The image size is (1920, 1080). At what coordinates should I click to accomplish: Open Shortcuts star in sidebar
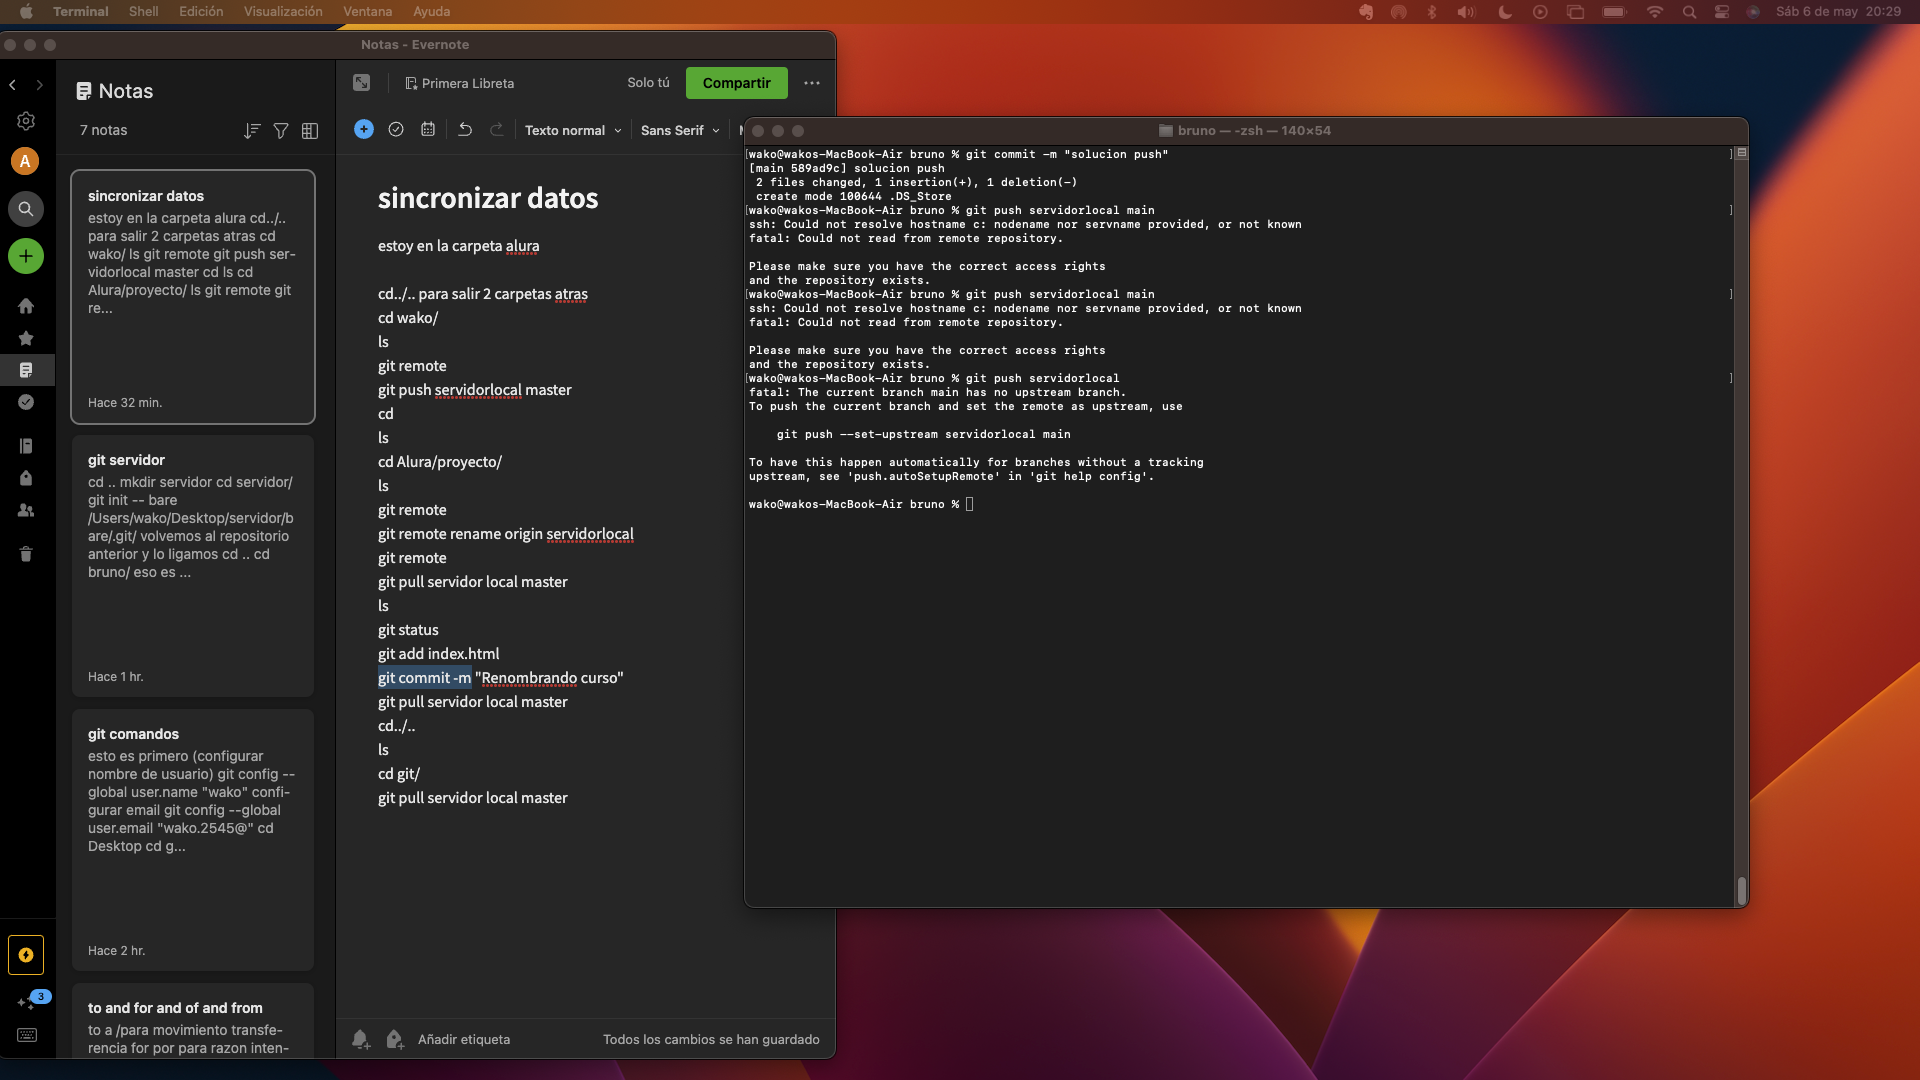point(26,338)
